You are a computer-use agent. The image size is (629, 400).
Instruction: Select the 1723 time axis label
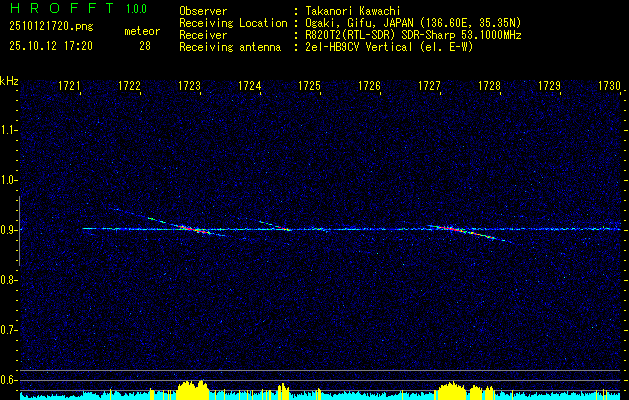(x=189, y=86)
